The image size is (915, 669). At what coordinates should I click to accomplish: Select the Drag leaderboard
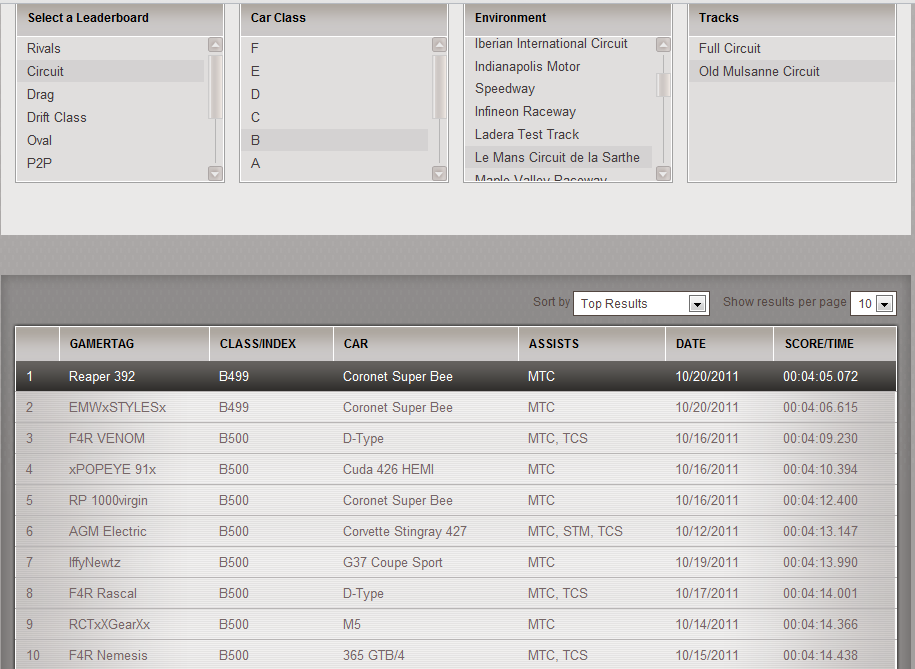point(41,94)
